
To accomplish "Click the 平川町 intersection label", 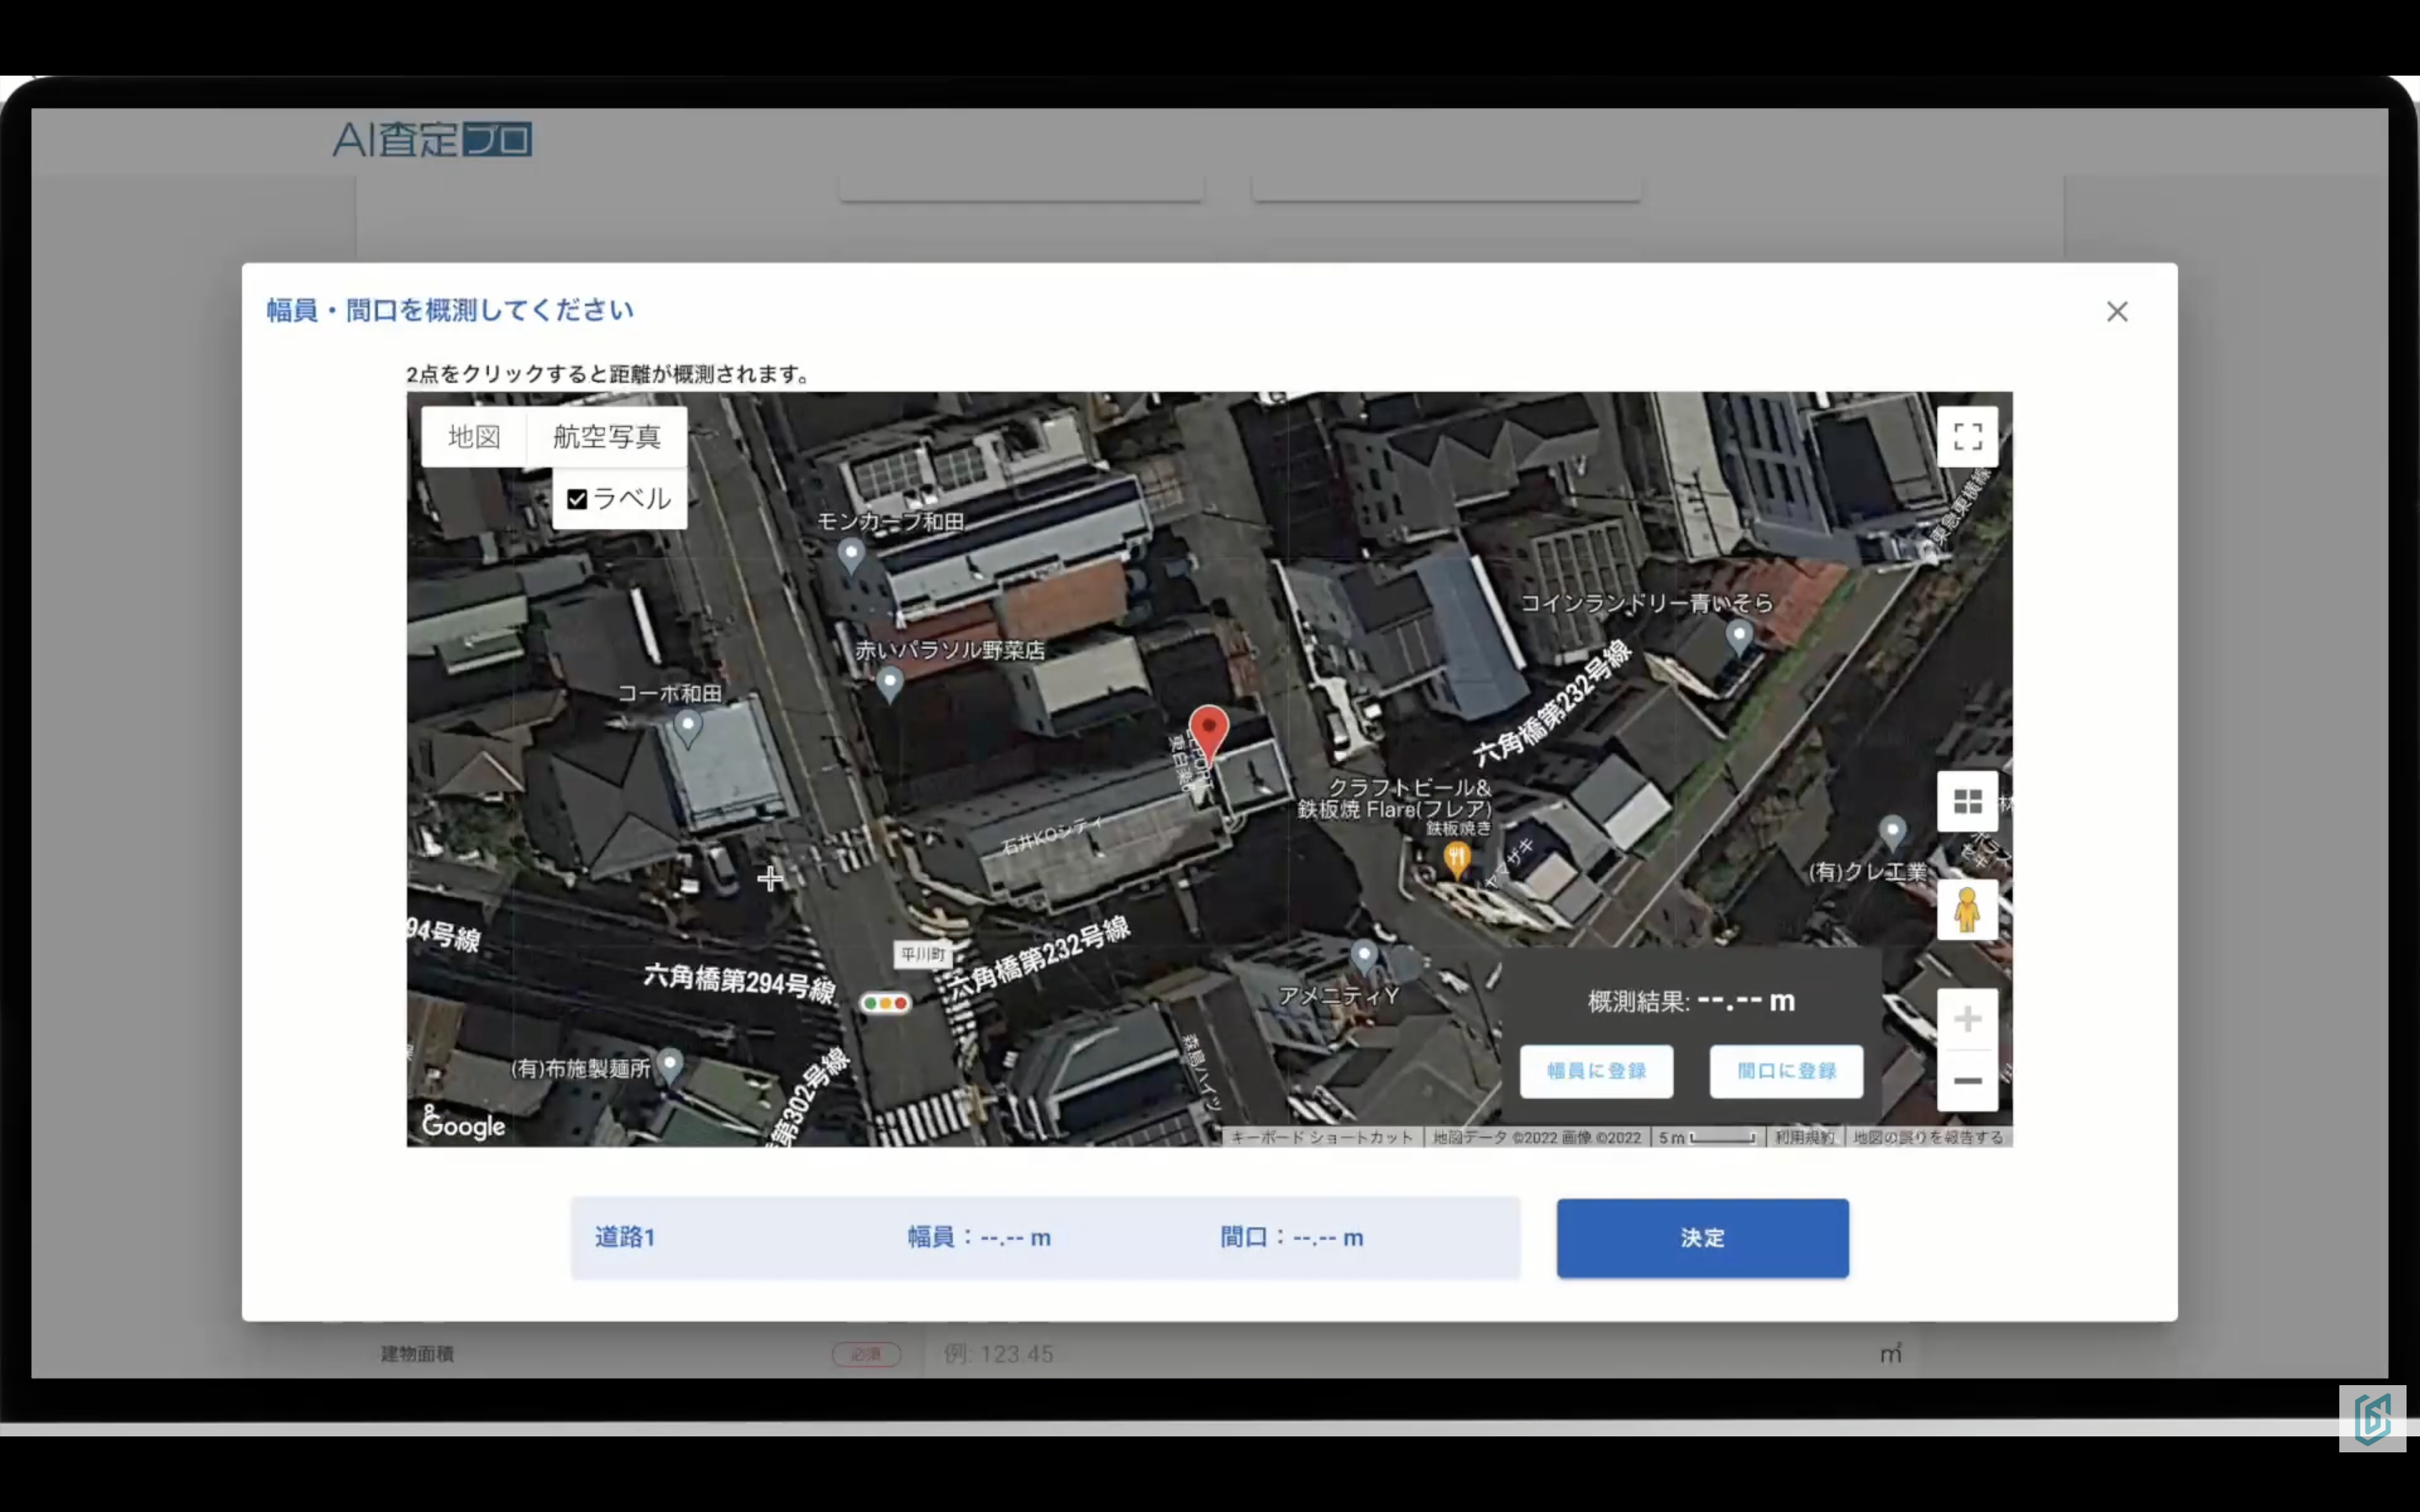I will pyautogui.click(x=922, y=954).
